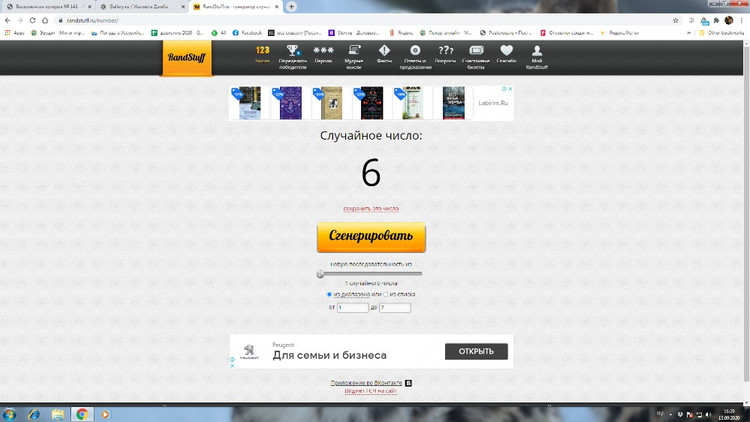This screenshot has width=750, height=422.
Task: Click the 'ОТКРЫТЬ' button in Peugeot ad
Action: (x=476, y=352)
